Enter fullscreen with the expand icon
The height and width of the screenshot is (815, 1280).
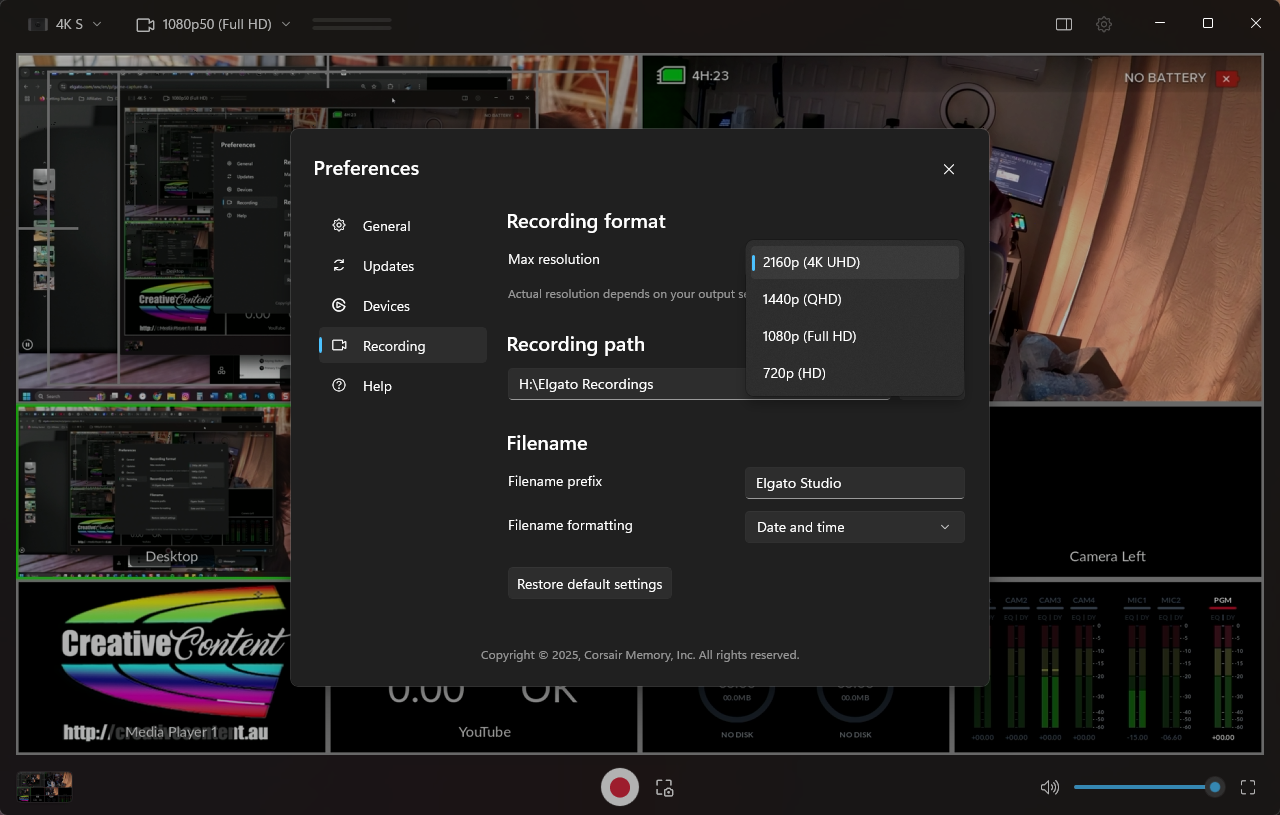pos(1248,787)
